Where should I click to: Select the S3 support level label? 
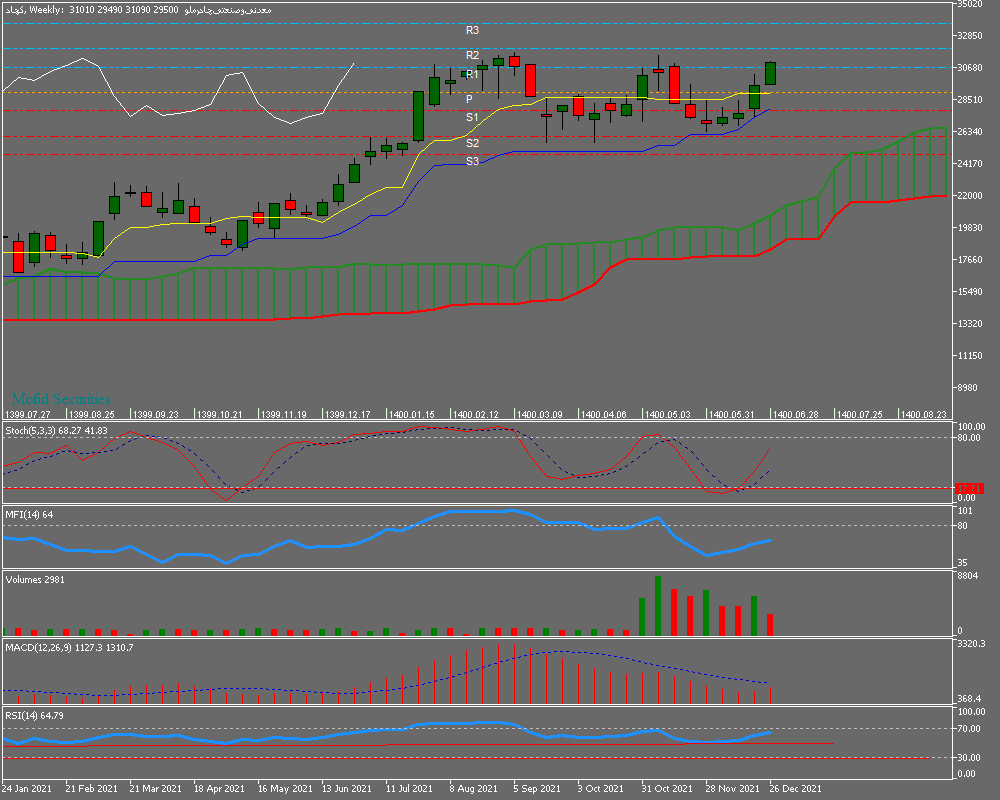coord(472,161)
